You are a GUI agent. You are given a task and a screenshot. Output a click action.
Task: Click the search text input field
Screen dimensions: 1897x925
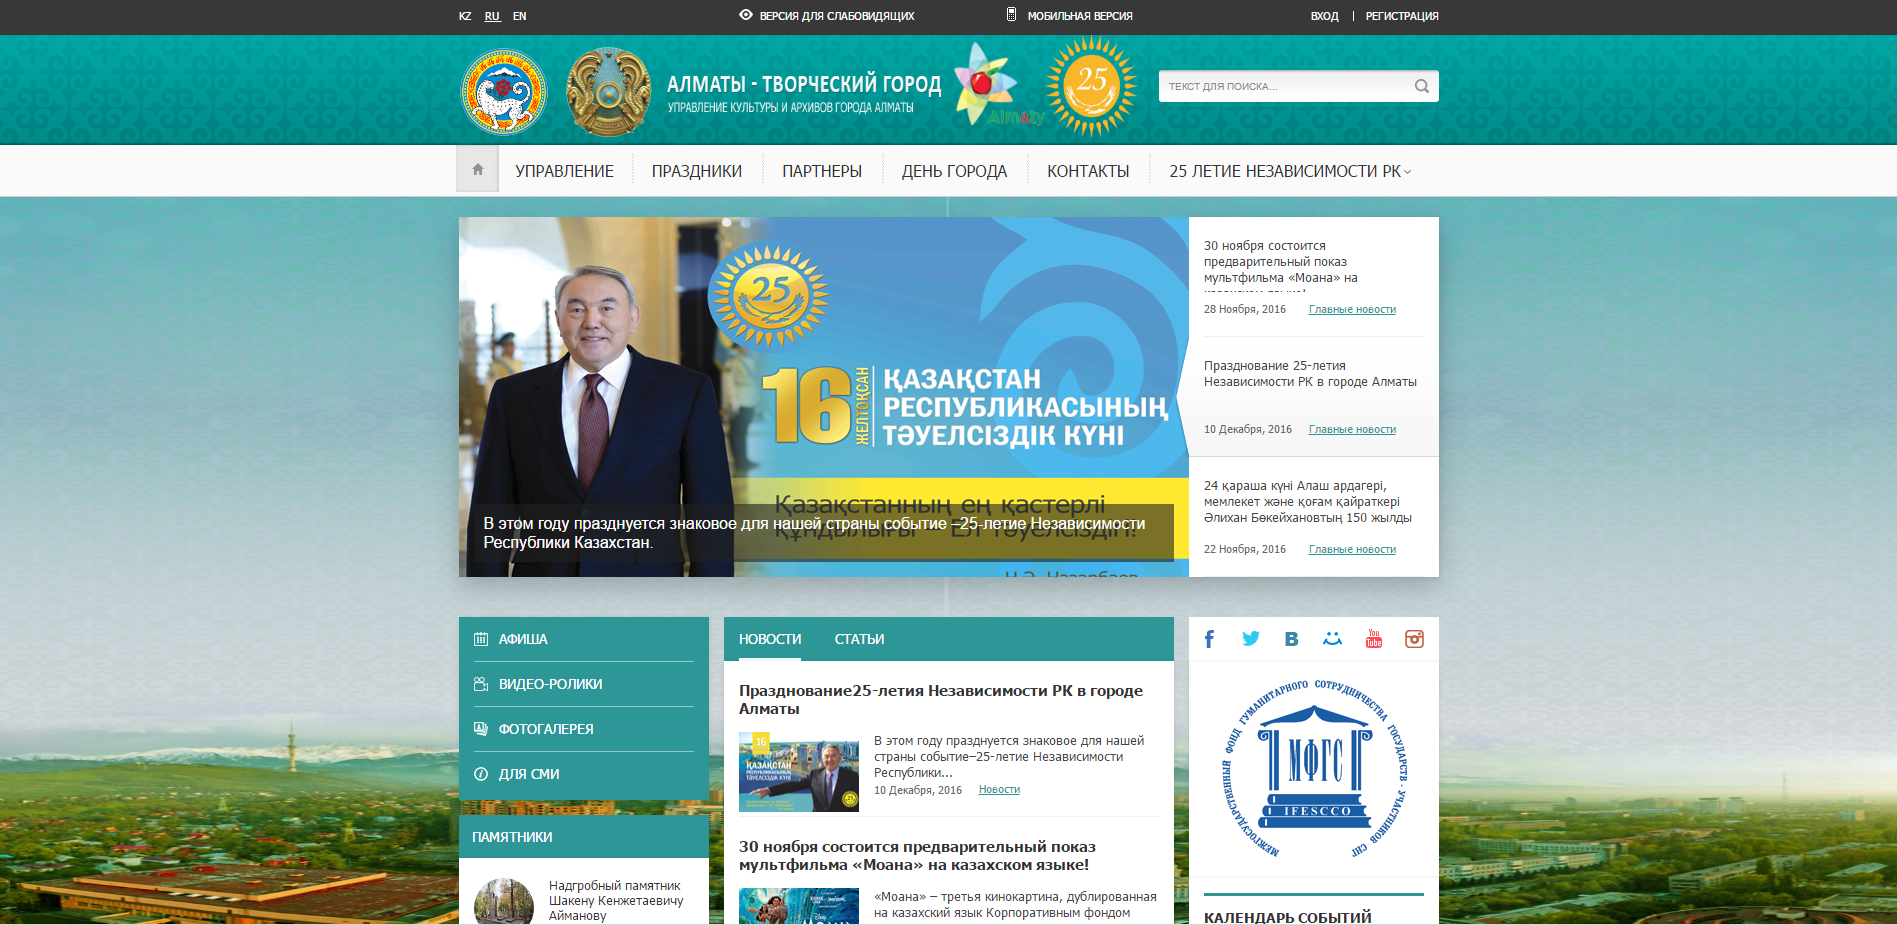pos(1284,86)
